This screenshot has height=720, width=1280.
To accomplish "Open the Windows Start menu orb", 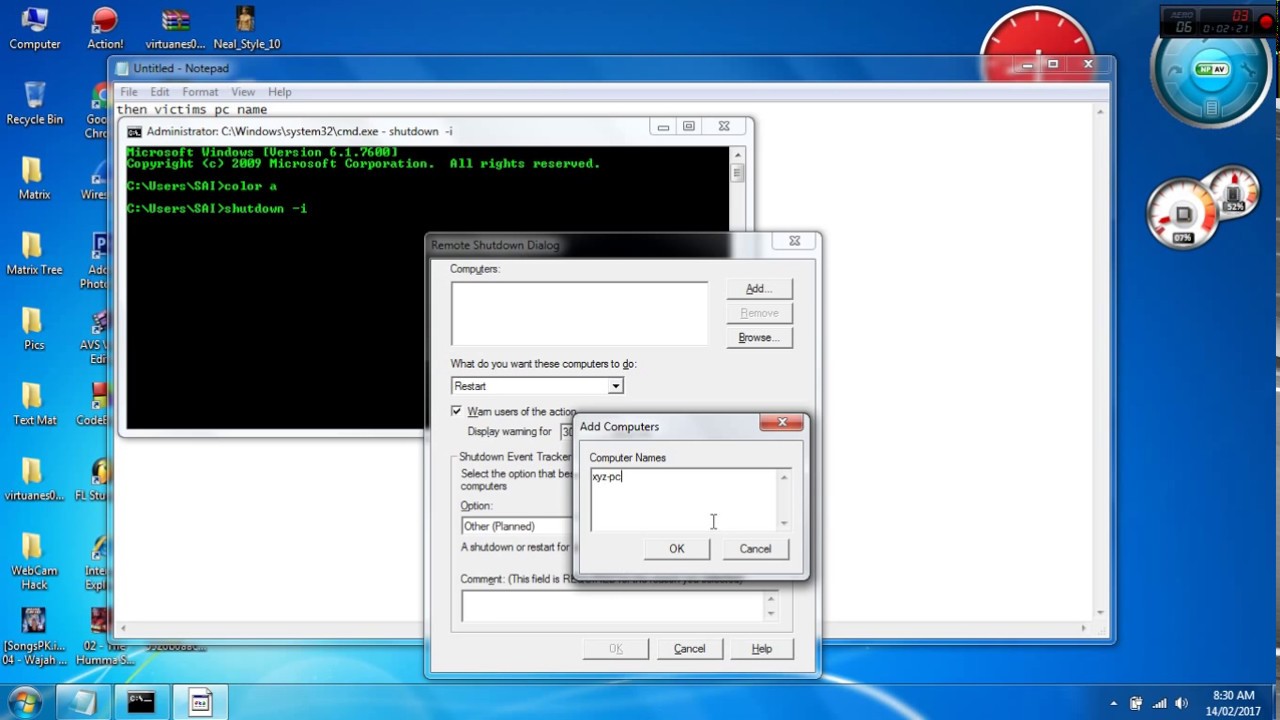I will 24,702.
